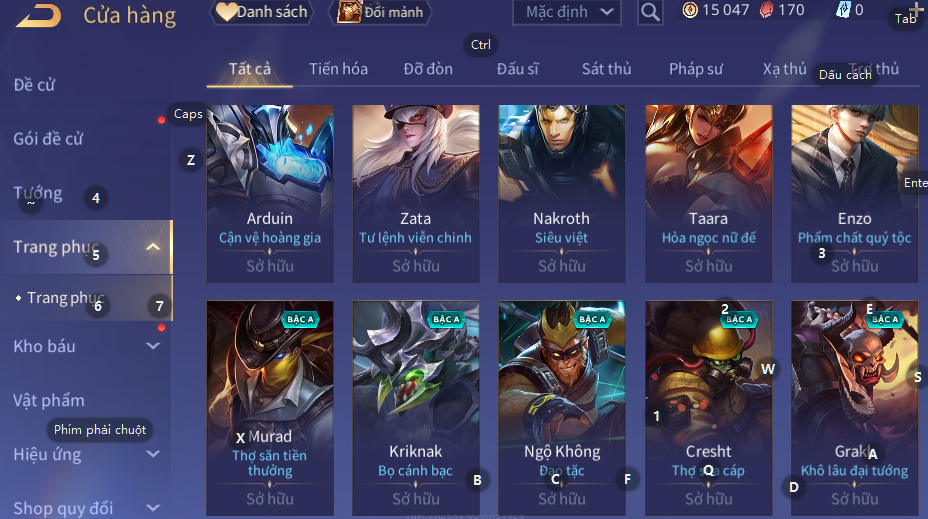The image size is (928, 519).
Task: Open Vật phẩm in sidebar
Action: pyautogui.click(x=49, y=401)
